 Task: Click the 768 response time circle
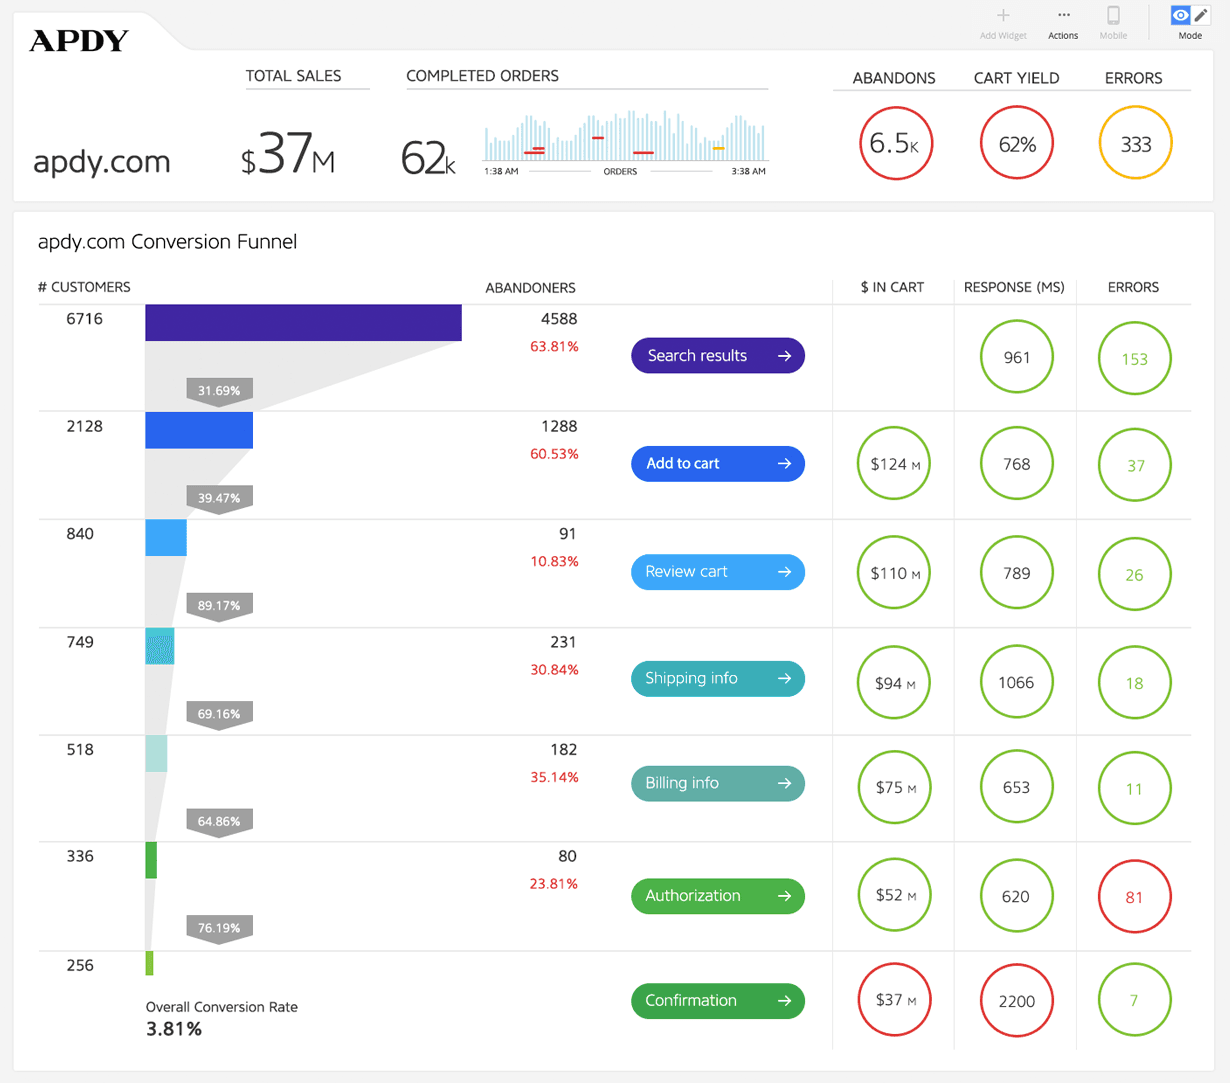(1017, 464)
